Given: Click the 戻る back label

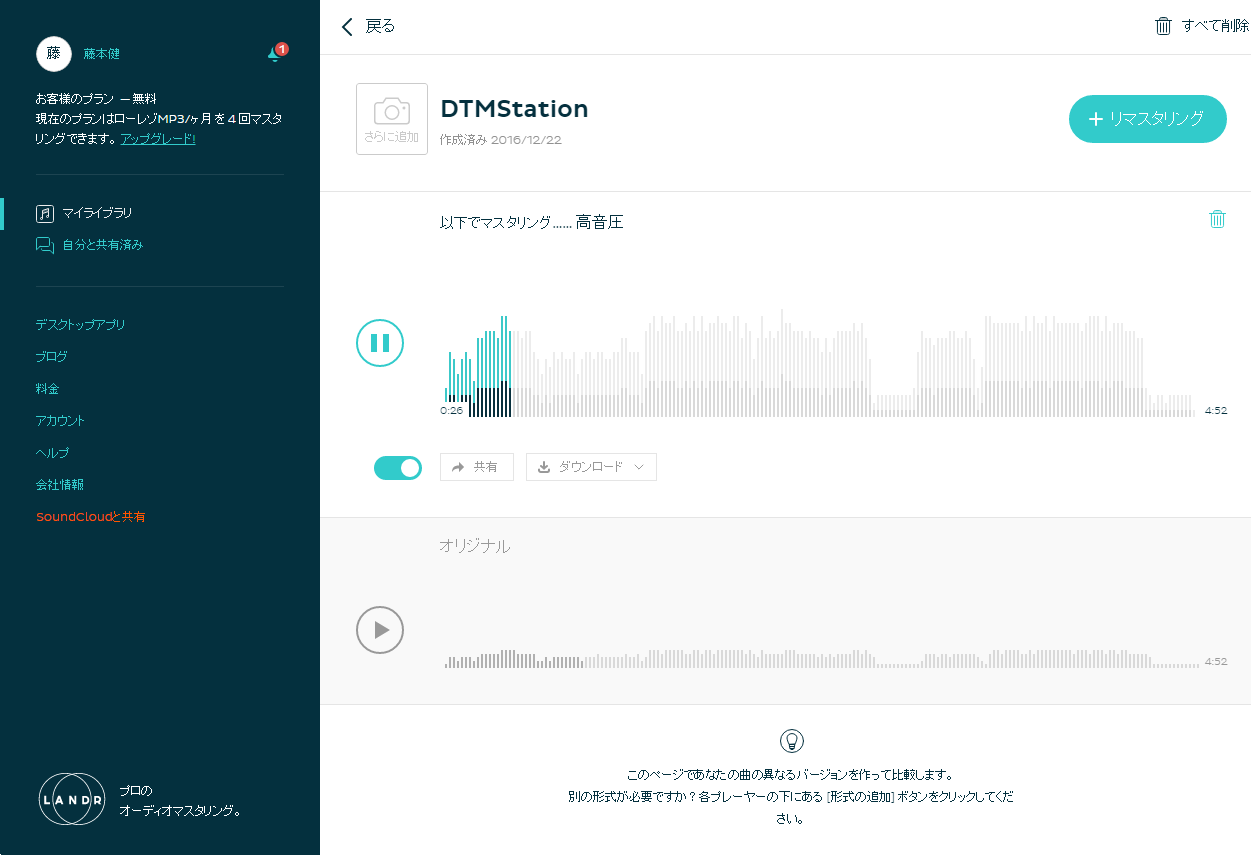Looking at the screenshot, I should [x=380, y=27].
